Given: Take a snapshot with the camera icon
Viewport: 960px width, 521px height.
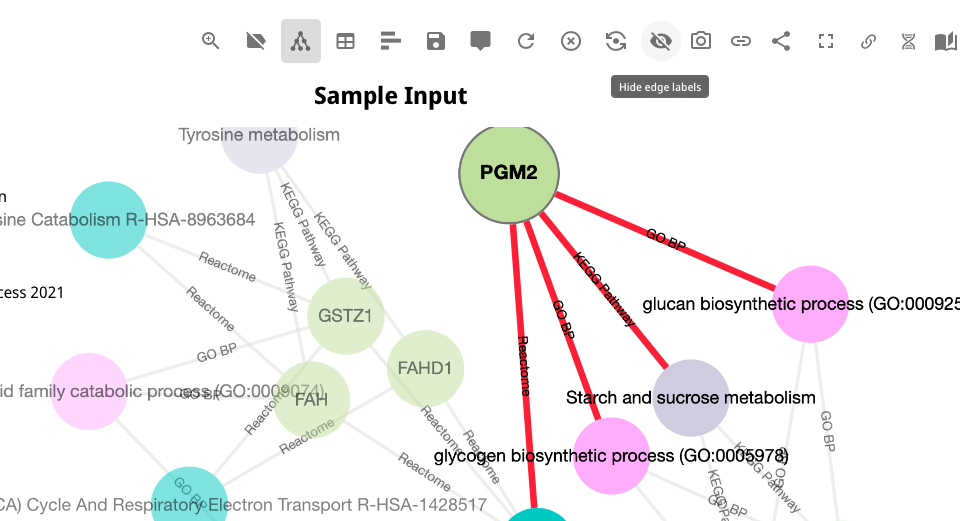Looking at the screenshot, I should click(x=700, y=41).
